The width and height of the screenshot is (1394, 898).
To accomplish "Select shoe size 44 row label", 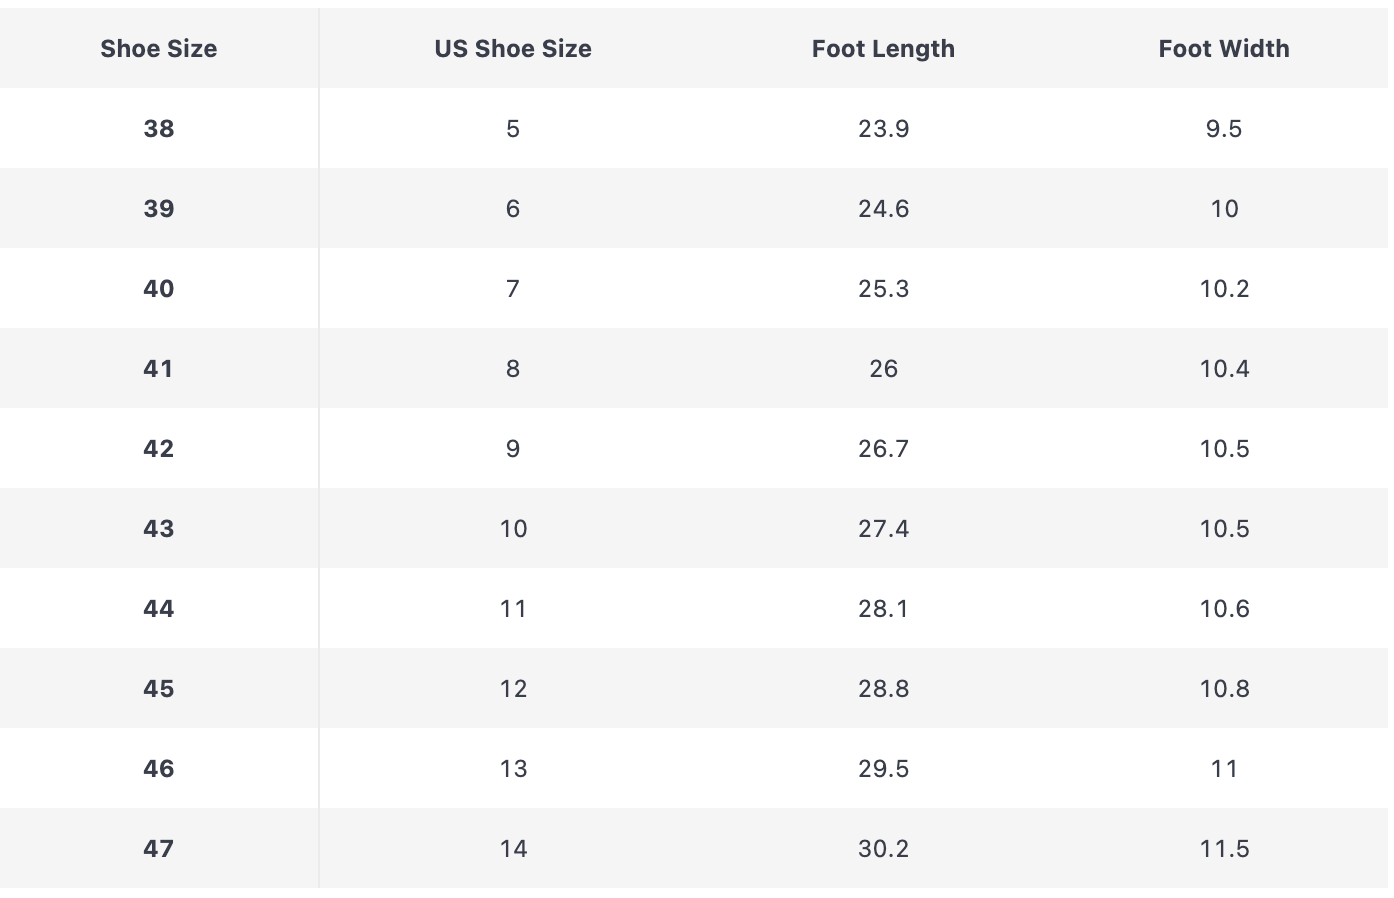I will tap(158, 608).
